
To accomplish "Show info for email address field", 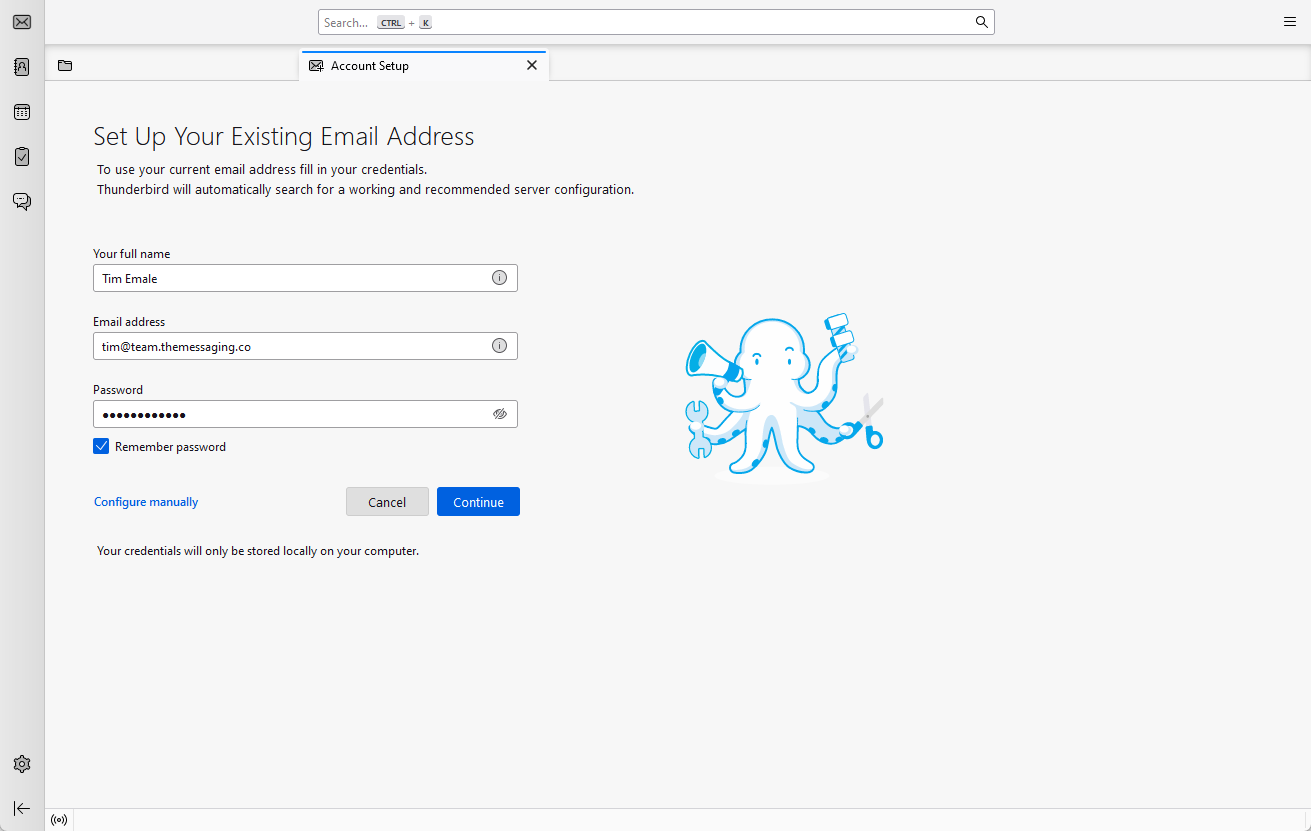I will click(x=499, y=346).
